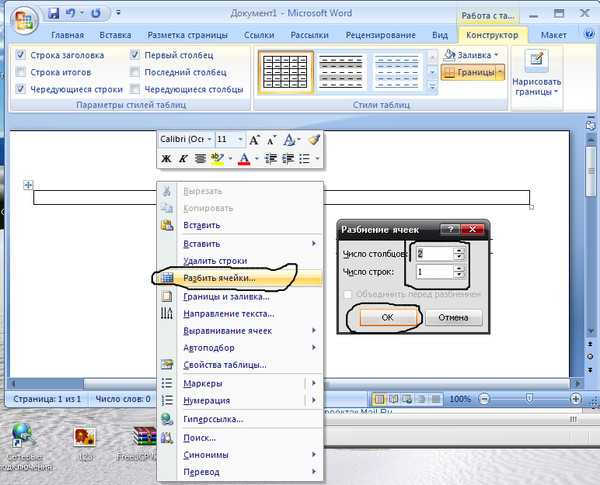Screen dimensions: 600x485
Task: Center text using mini toolbar icon
Action: pos(200,158)
